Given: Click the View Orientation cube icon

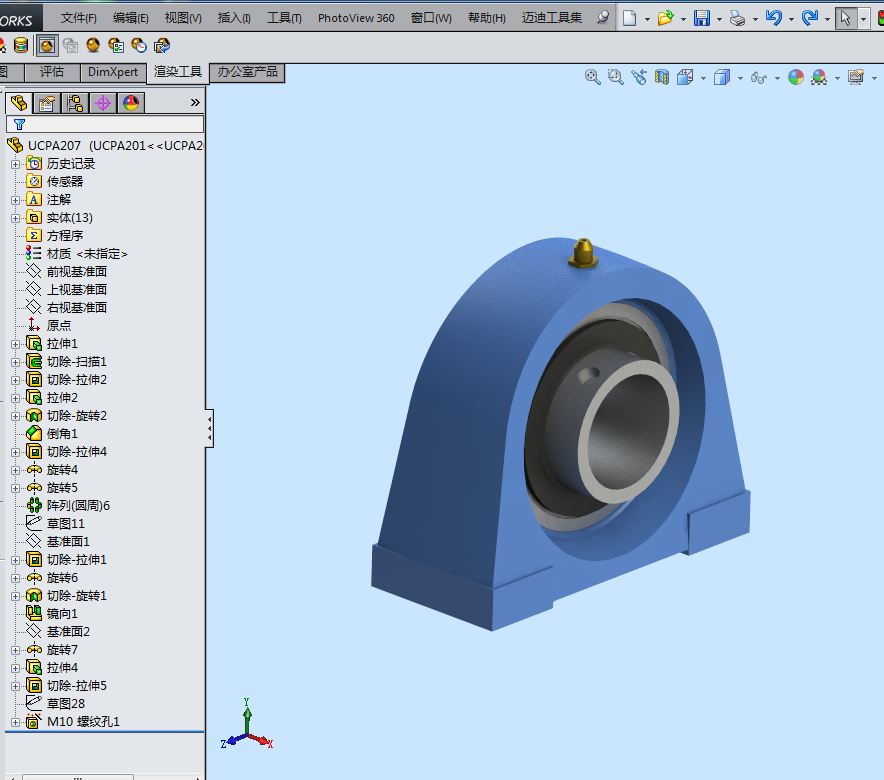Looking at the screenshot, I should coord(685,77).
